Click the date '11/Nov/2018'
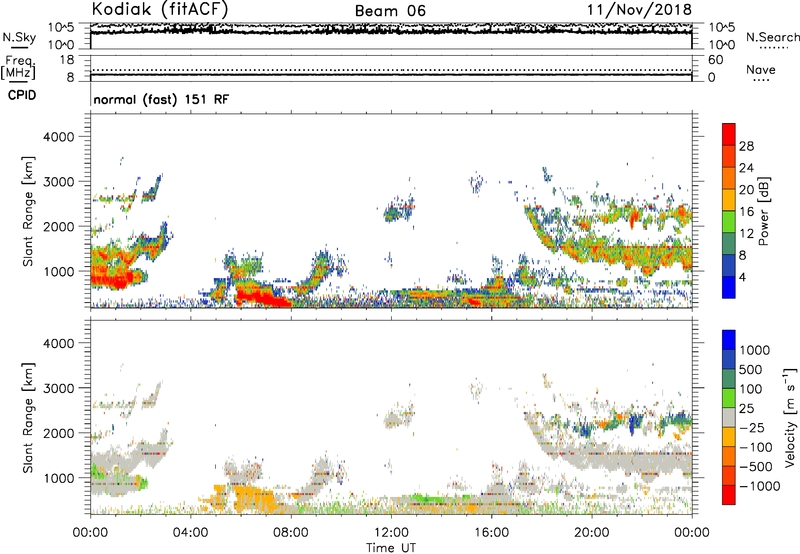Screen dimensions: 800x554 (639, 9)
